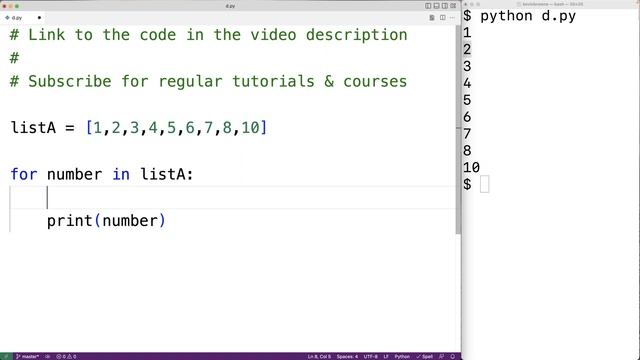Click the 'for' keyword
The width and height of the screenshot is (640, 360).
(x=24, y=174)
